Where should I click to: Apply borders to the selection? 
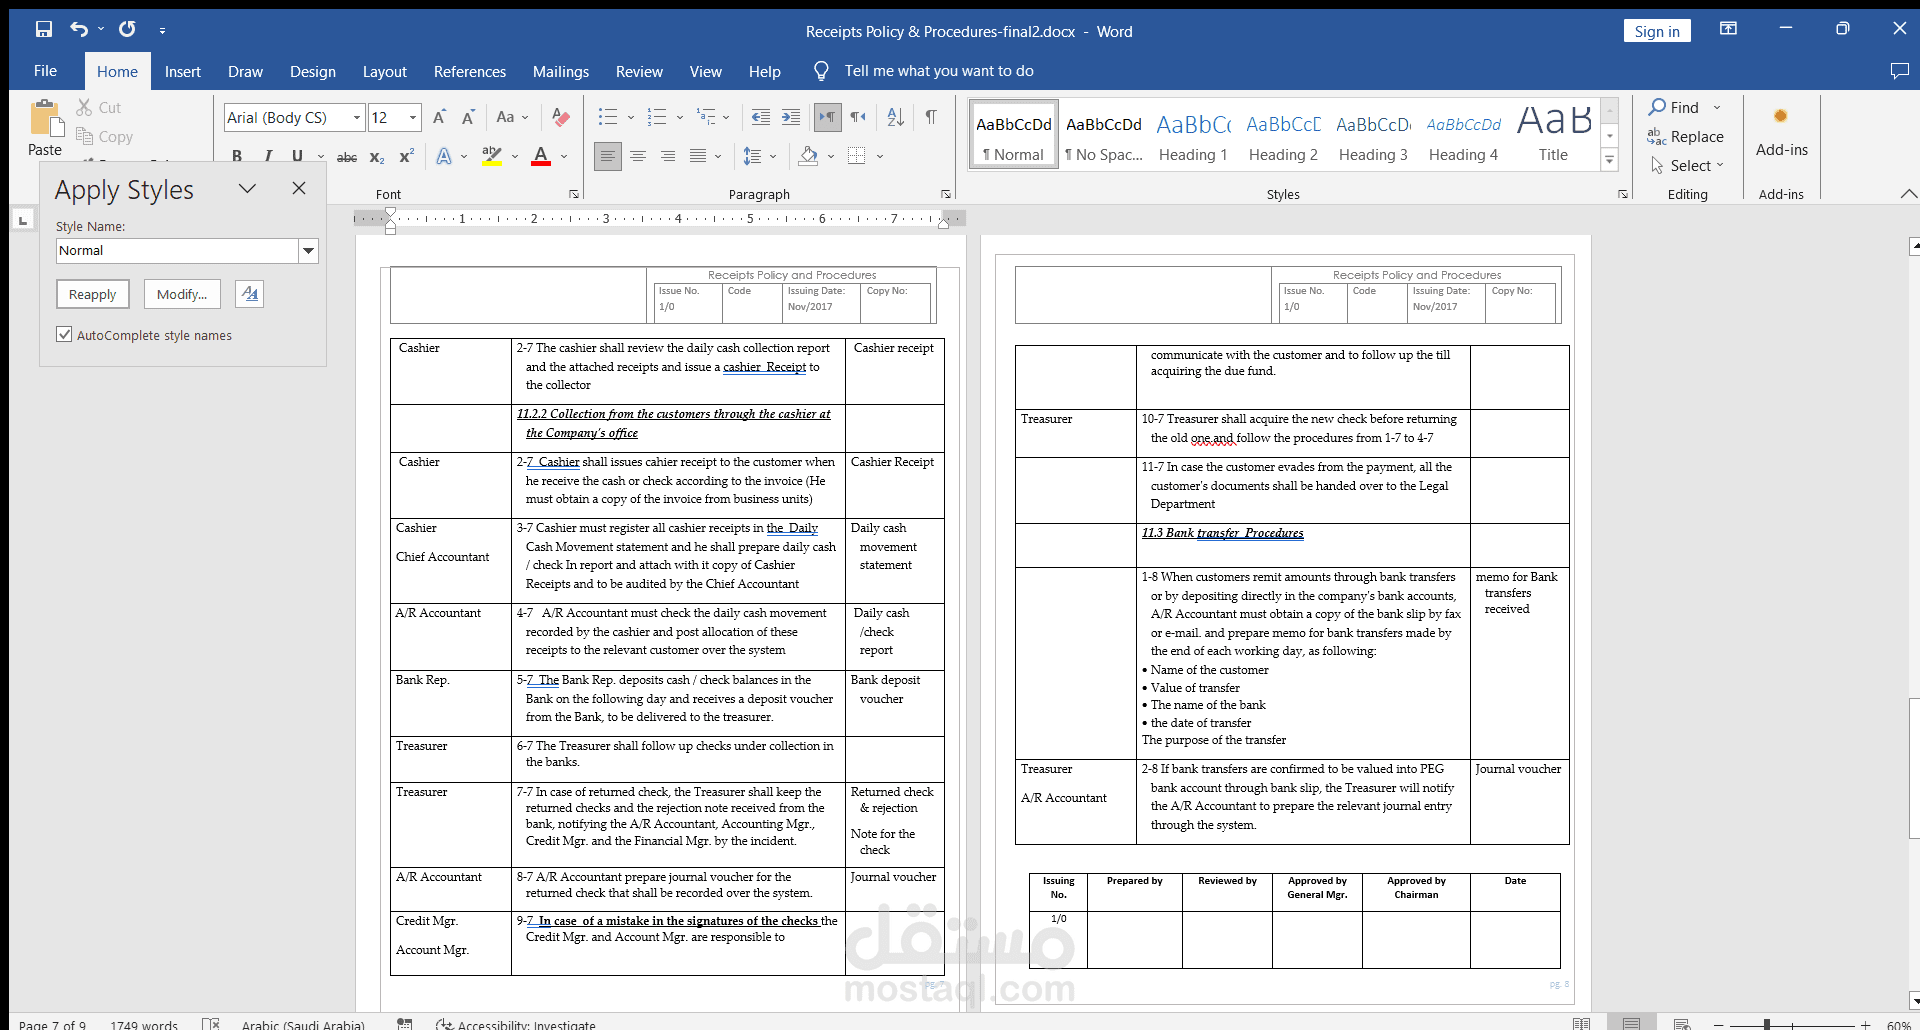857,157
